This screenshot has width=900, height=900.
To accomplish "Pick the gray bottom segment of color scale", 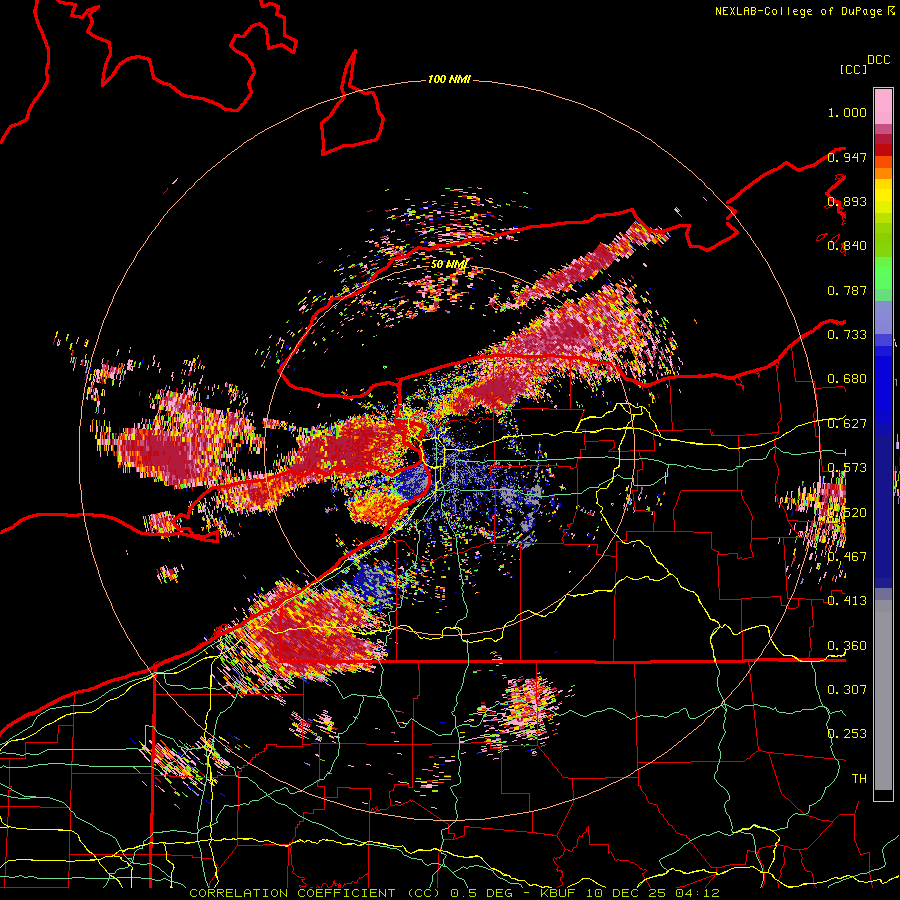I will click(x=883, y=695).
